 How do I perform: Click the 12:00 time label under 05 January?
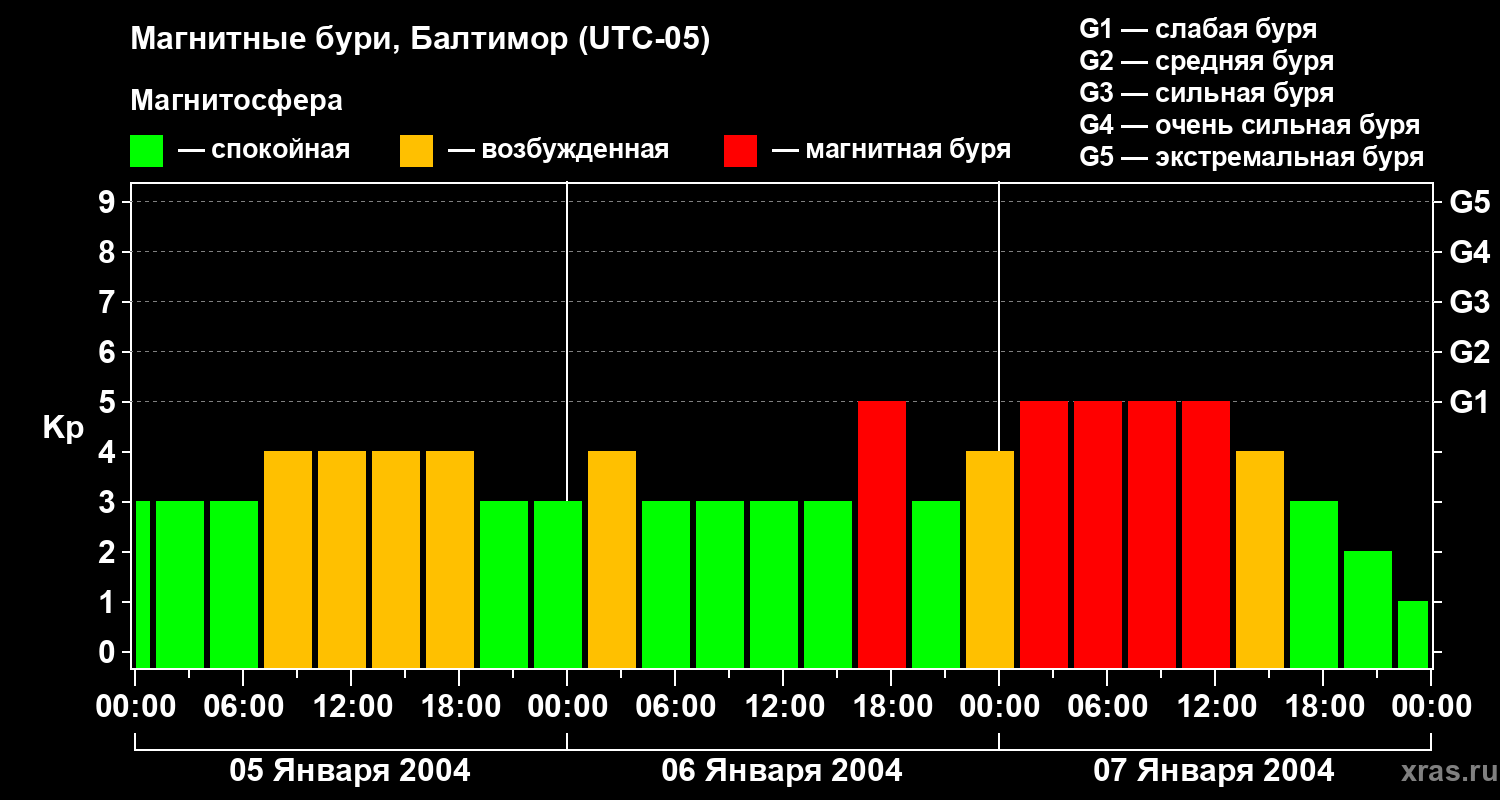(x=354, y=707)
